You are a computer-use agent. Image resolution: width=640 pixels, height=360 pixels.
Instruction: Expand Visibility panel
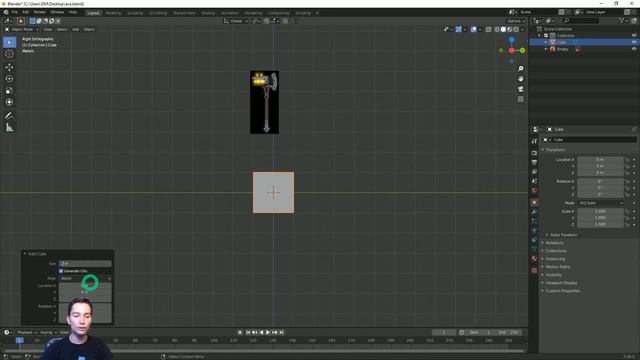(553, 275)
